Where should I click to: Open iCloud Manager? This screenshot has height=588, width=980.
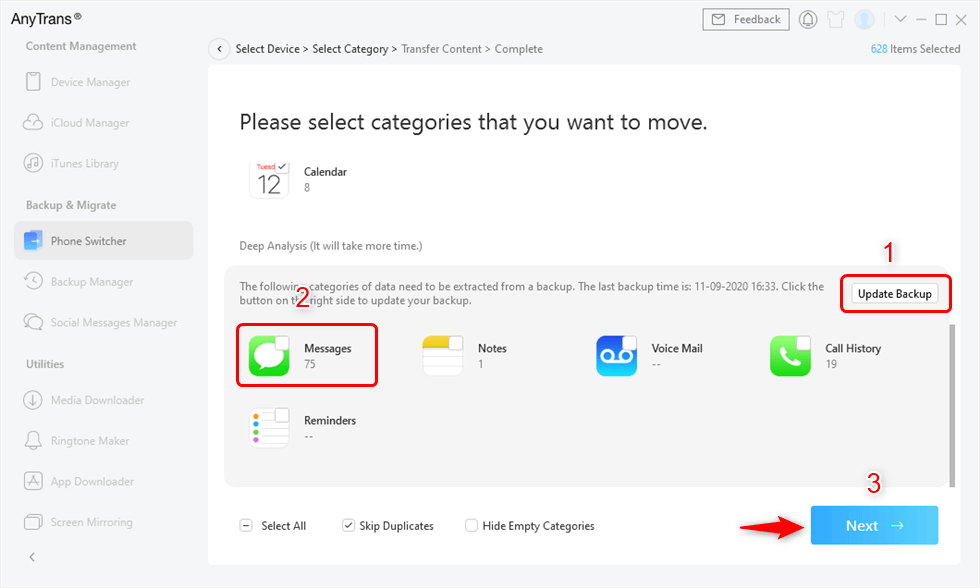click(90, 122)
